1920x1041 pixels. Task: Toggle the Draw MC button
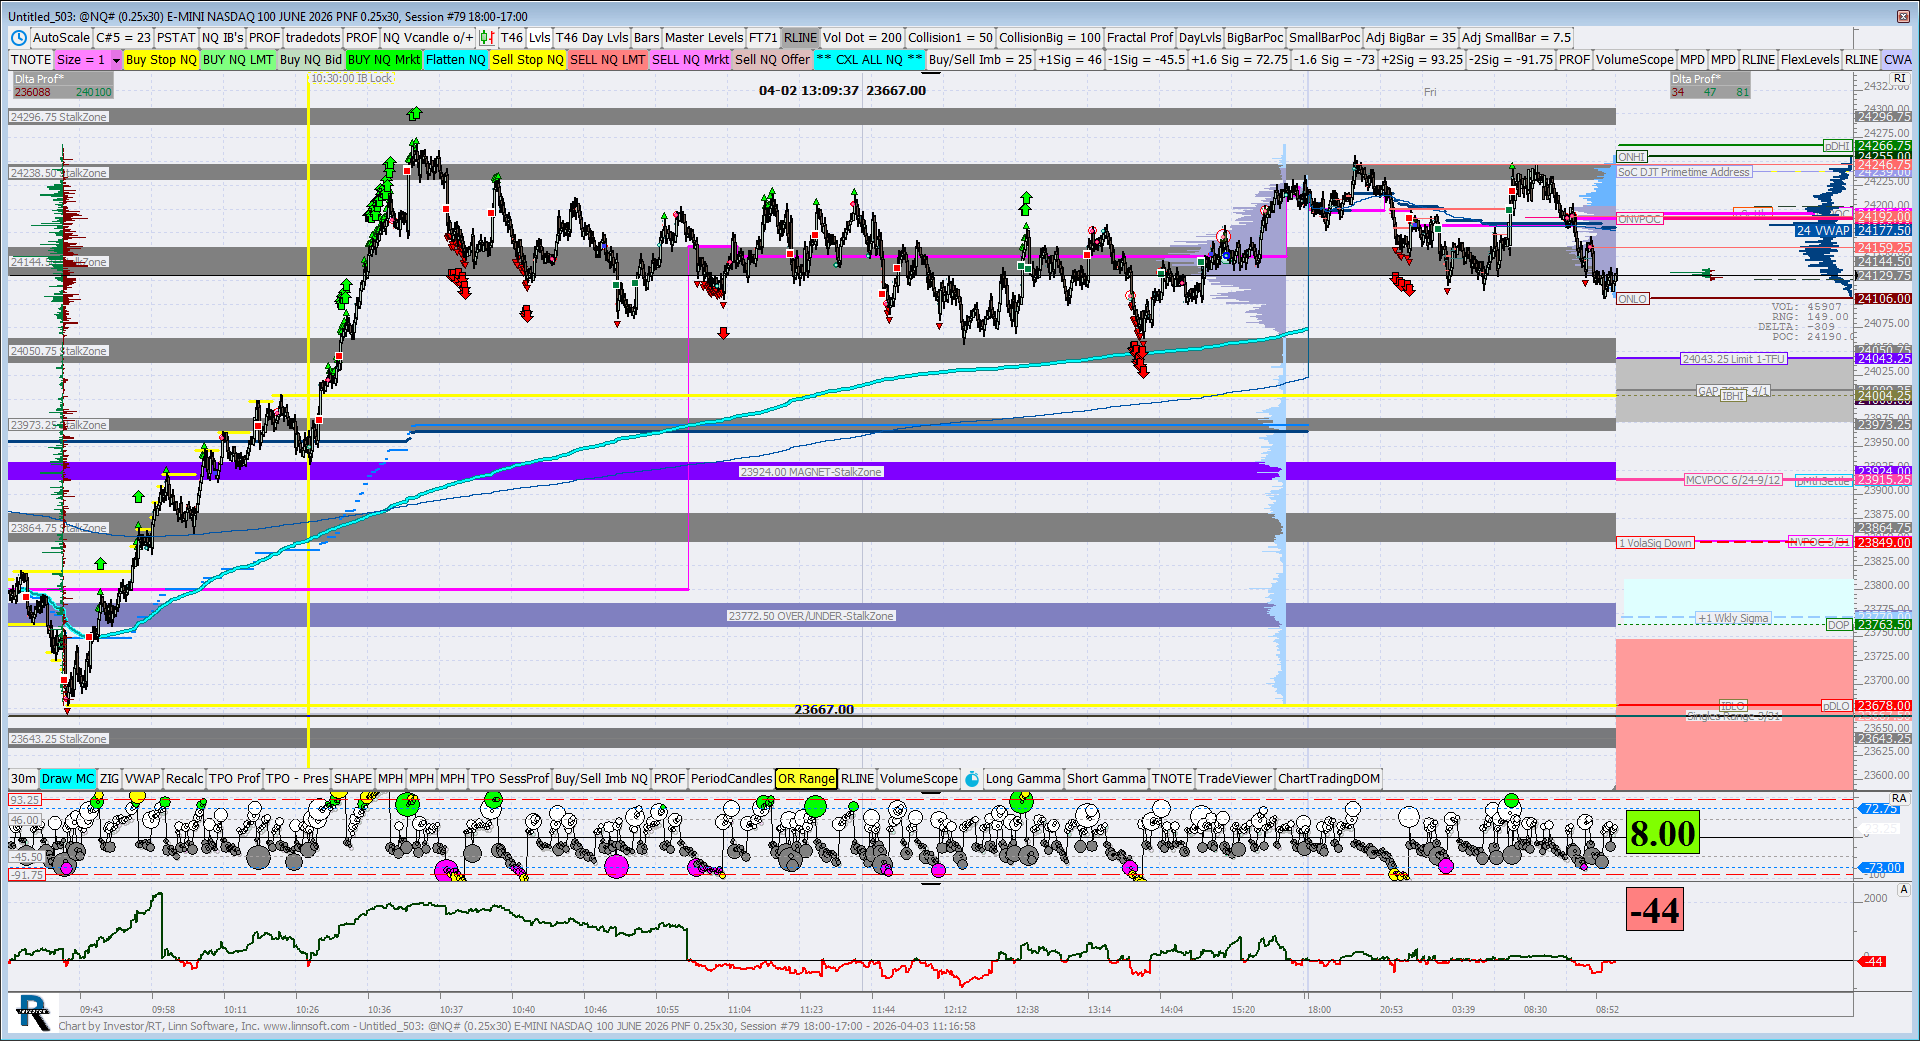(x=67, y=779)
